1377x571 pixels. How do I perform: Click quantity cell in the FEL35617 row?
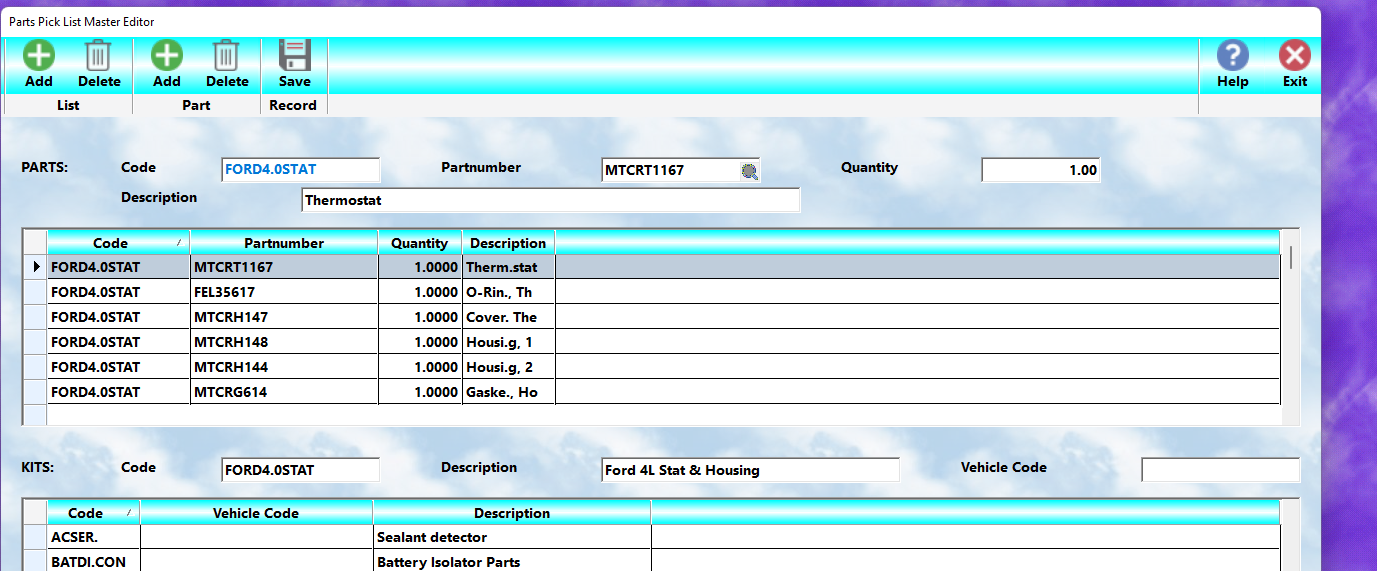coord(420,292)
